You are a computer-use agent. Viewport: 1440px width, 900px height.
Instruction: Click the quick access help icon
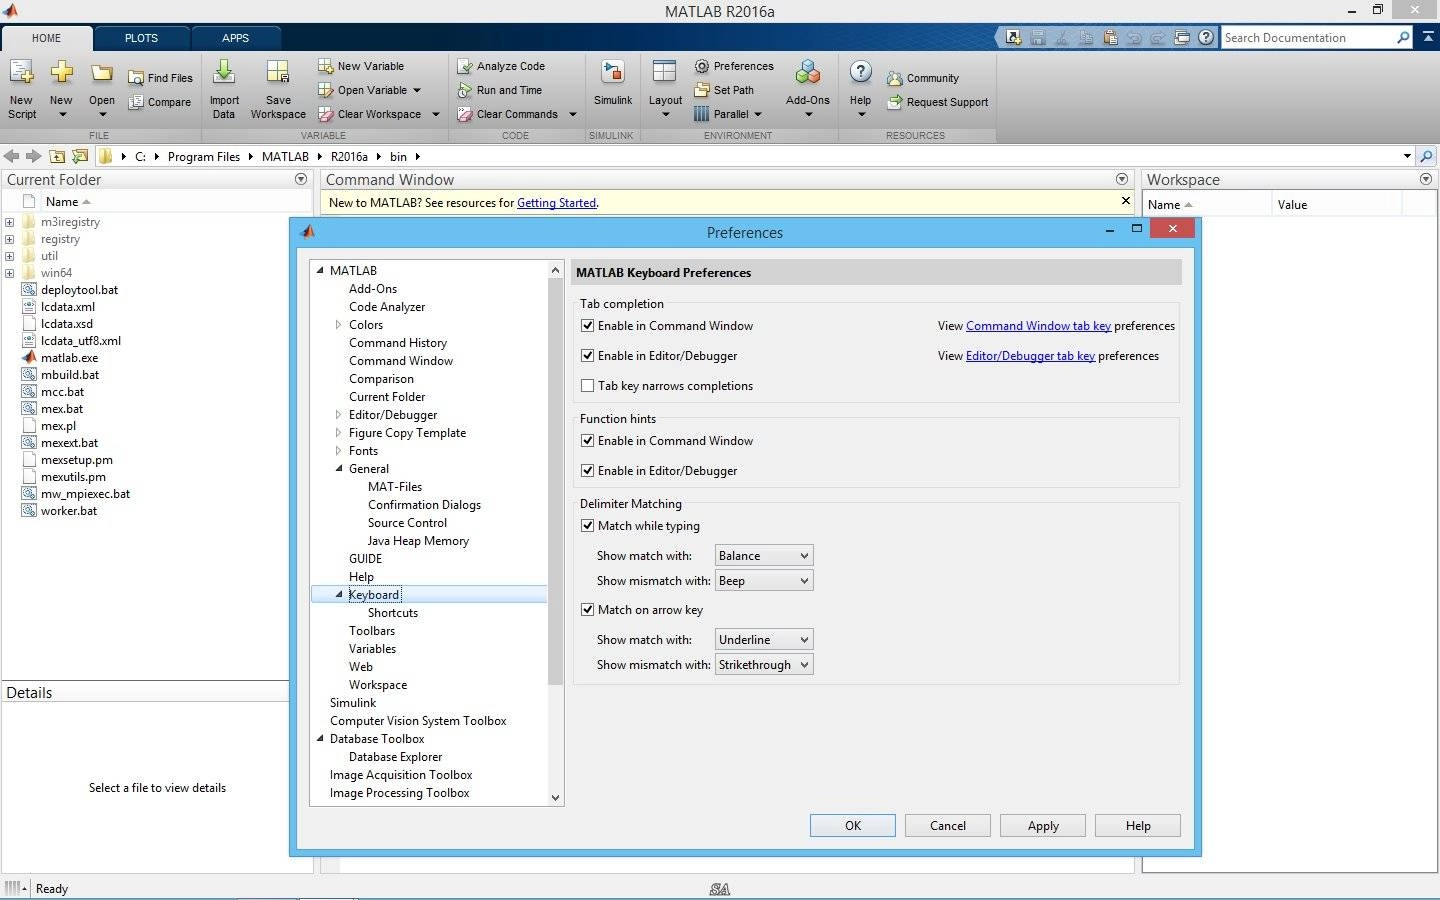(x=1206, y=38)
